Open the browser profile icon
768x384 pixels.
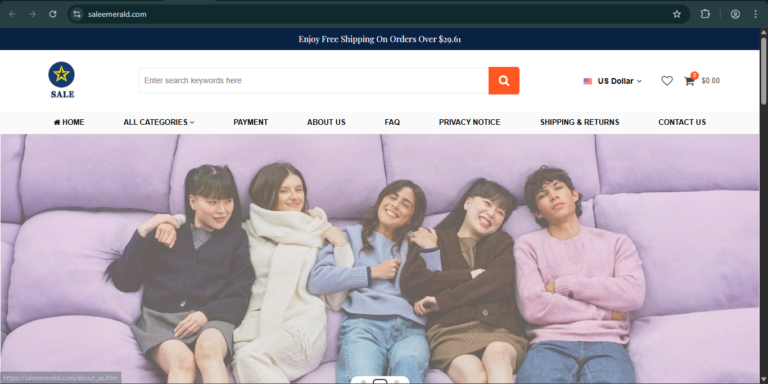pos(735,14)
